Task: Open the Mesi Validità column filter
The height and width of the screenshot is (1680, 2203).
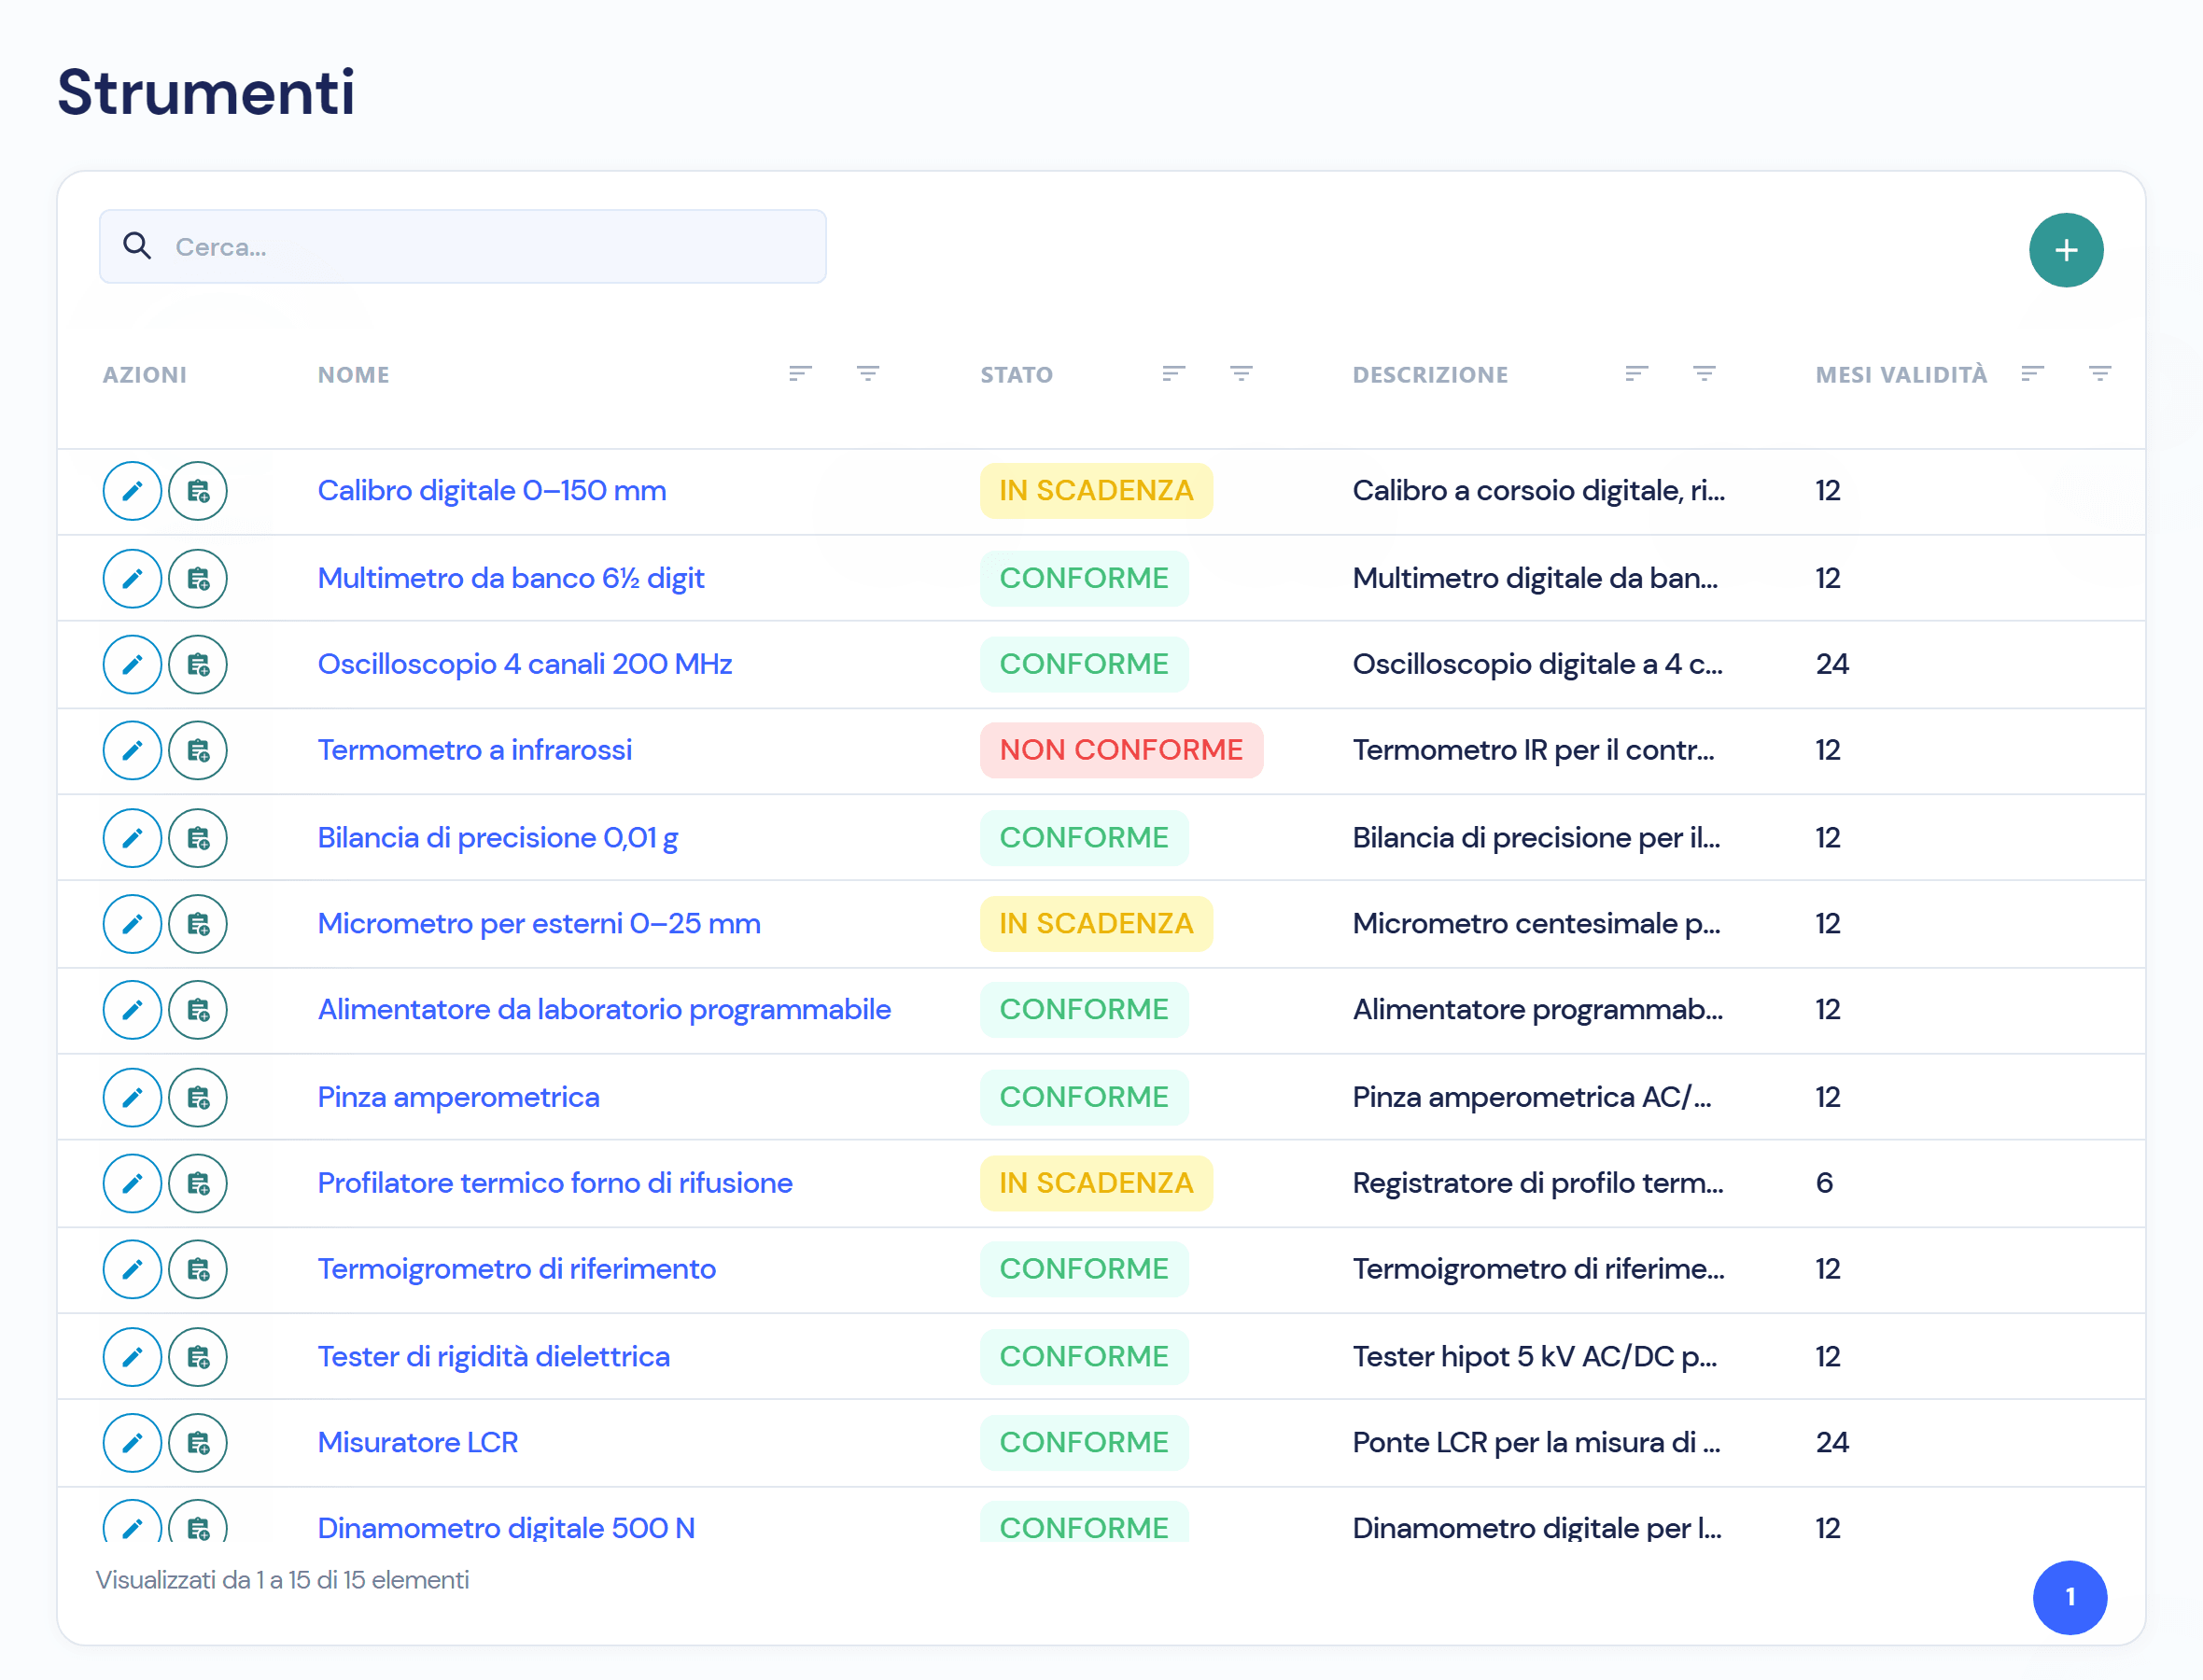Action: [x=2099, y=374]
